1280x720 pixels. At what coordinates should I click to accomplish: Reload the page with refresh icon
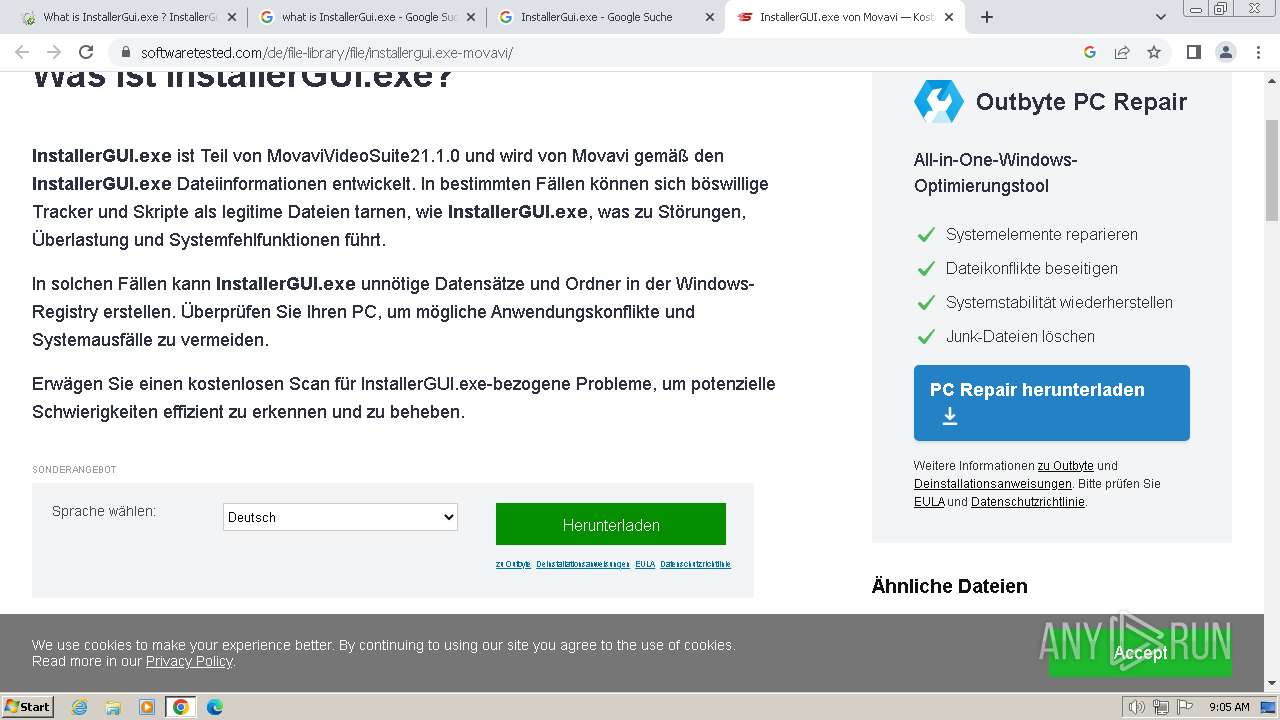coord(86,52)
